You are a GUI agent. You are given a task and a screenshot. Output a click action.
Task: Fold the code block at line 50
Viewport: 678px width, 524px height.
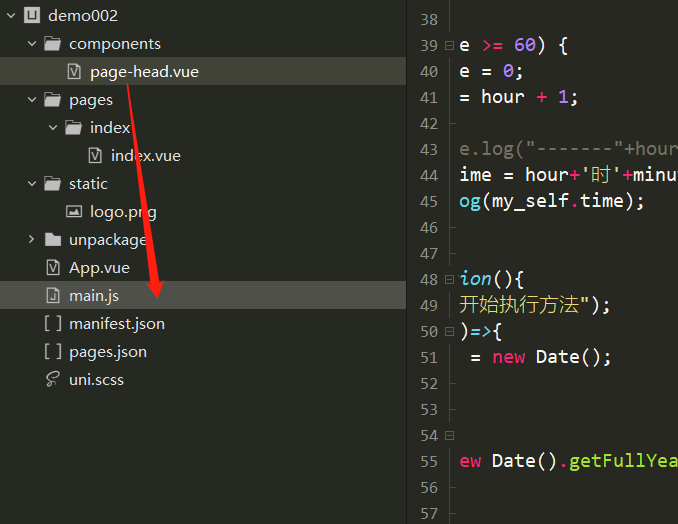pyautogui.click(x=450, y=331)
